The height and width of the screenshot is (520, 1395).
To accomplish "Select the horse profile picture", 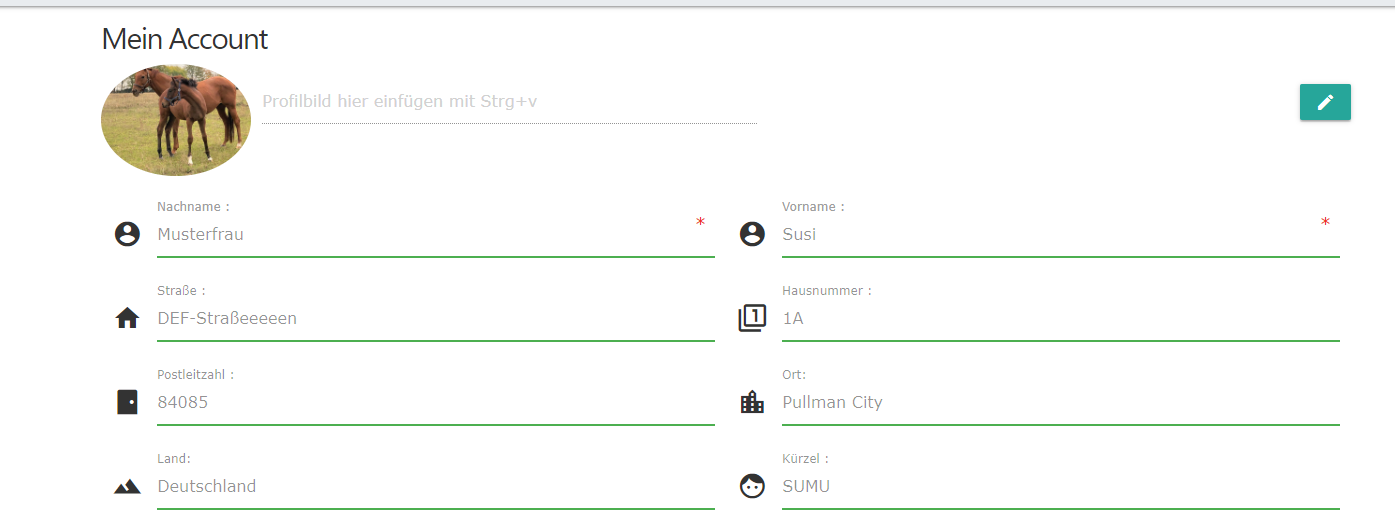I will click(175, 120).
